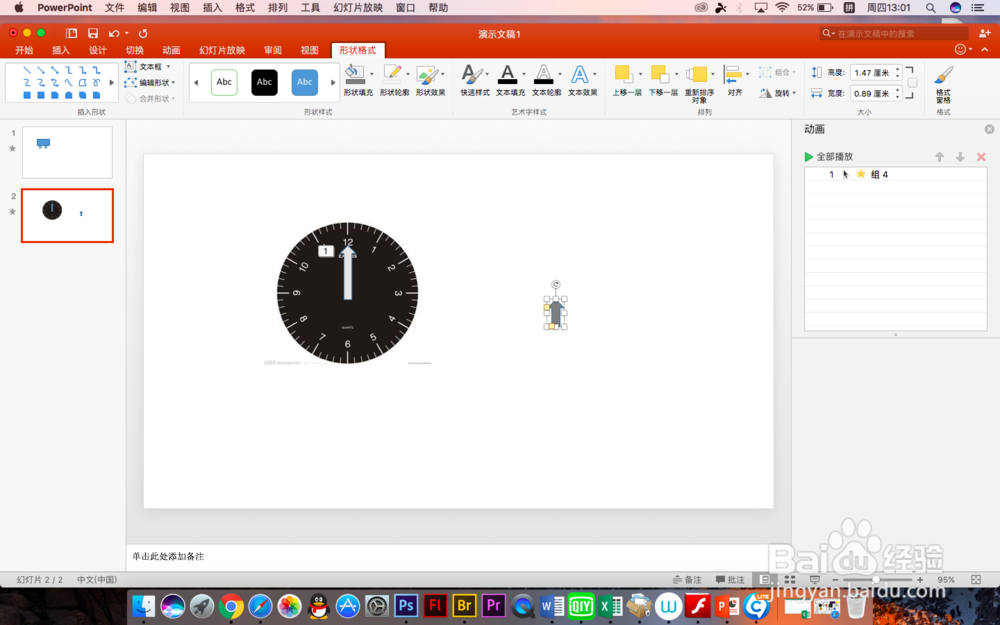The image size is (1000, 625).
Task: Click 全部播放 to play all animations
Action: pyautogui.click(x=828, y=156)
